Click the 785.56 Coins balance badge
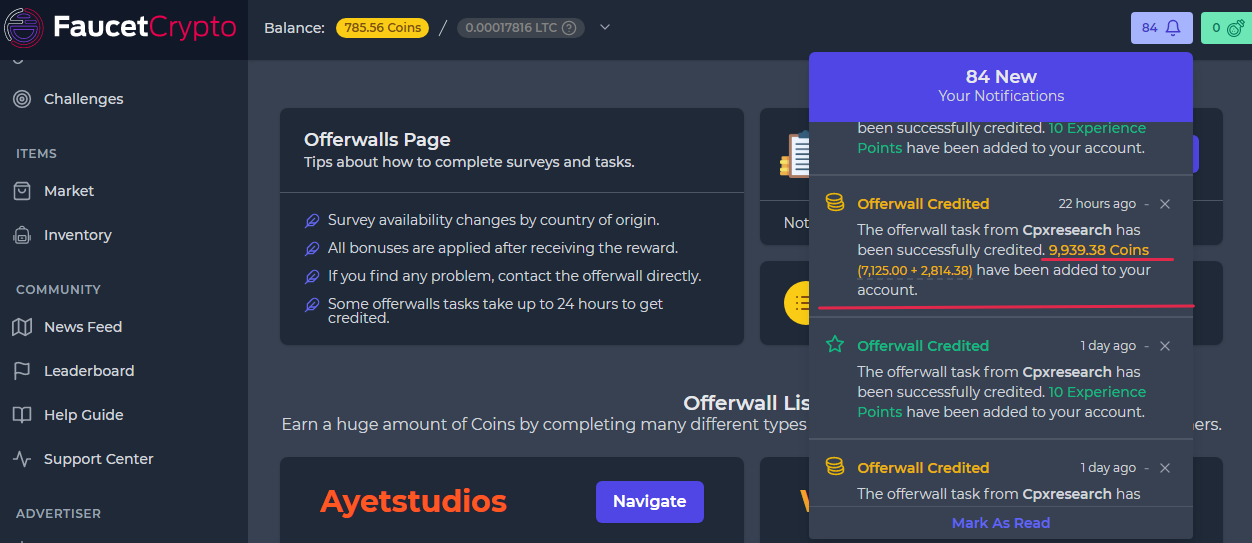 click(x=383, y=28)
